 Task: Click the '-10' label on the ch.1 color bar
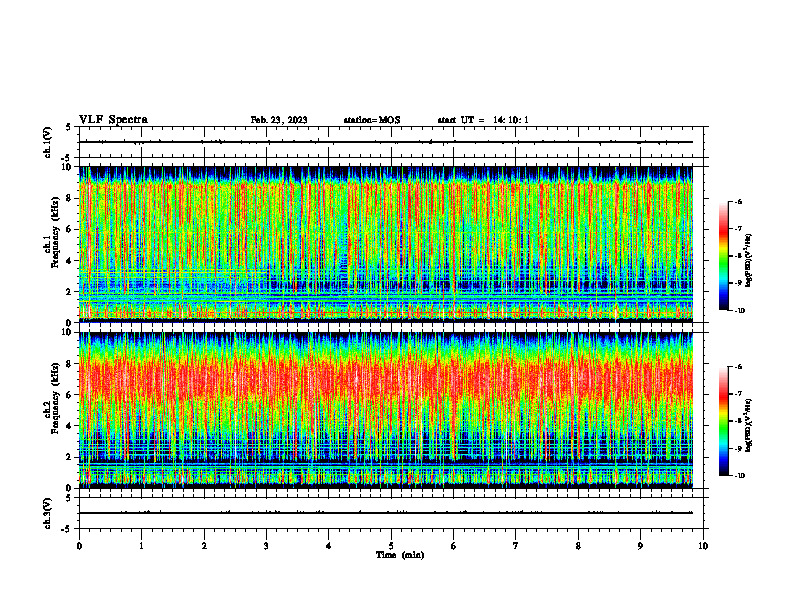click(740, 311)
